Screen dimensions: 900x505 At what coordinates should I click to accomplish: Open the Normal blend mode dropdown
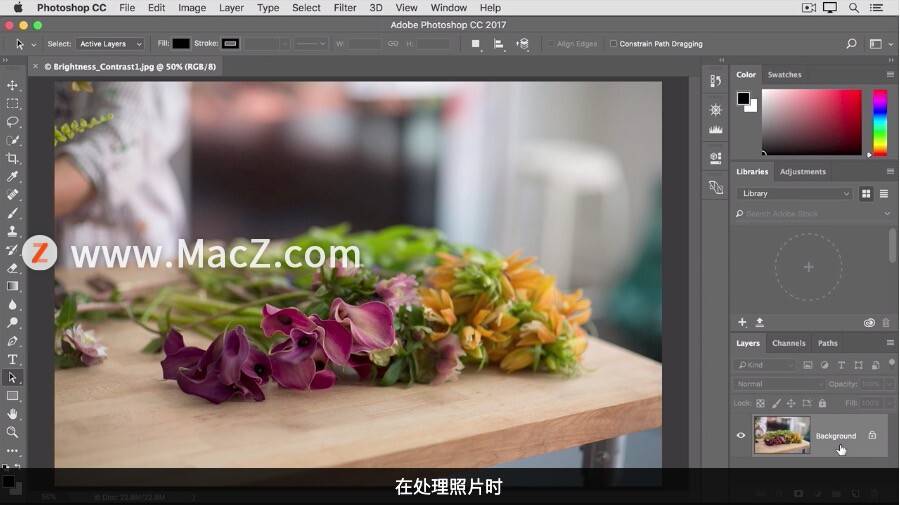(x=778, y=384)
